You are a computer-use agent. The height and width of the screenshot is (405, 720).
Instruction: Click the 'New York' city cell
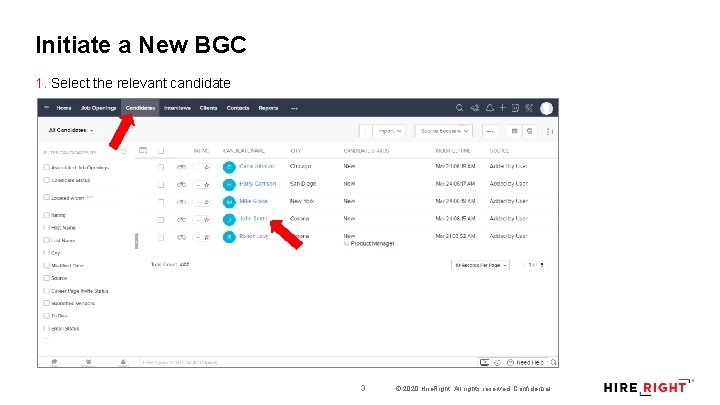302,201
